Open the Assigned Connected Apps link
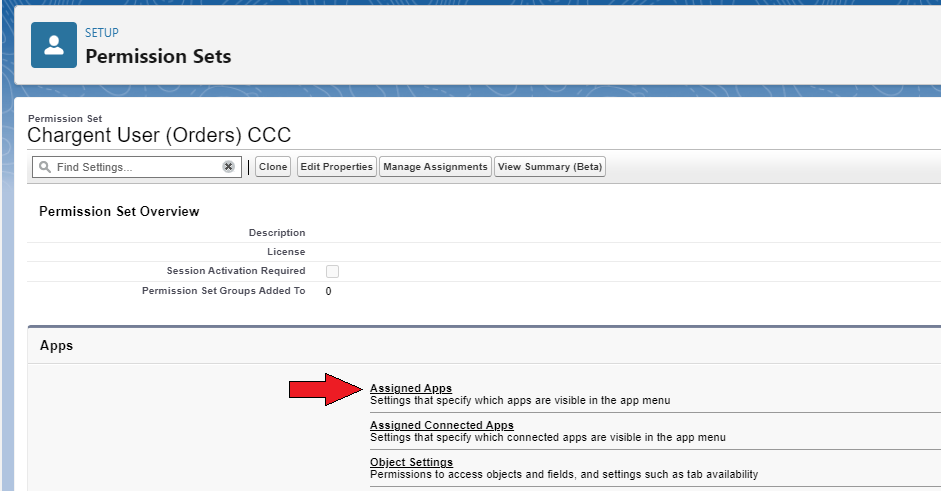The image size is (941, 491). pyautogui.click(x=442, y=425)
